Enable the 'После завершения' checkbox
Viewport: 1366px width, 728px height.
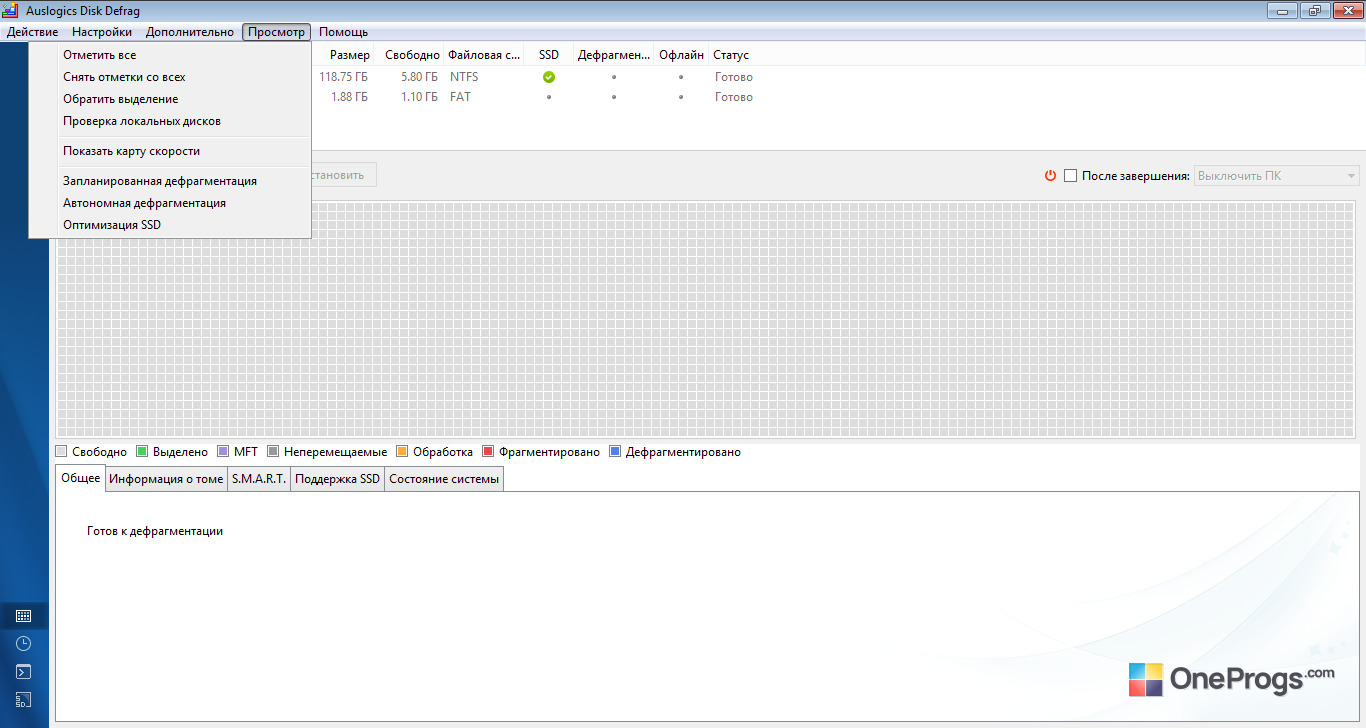[x=1070, y=176]
